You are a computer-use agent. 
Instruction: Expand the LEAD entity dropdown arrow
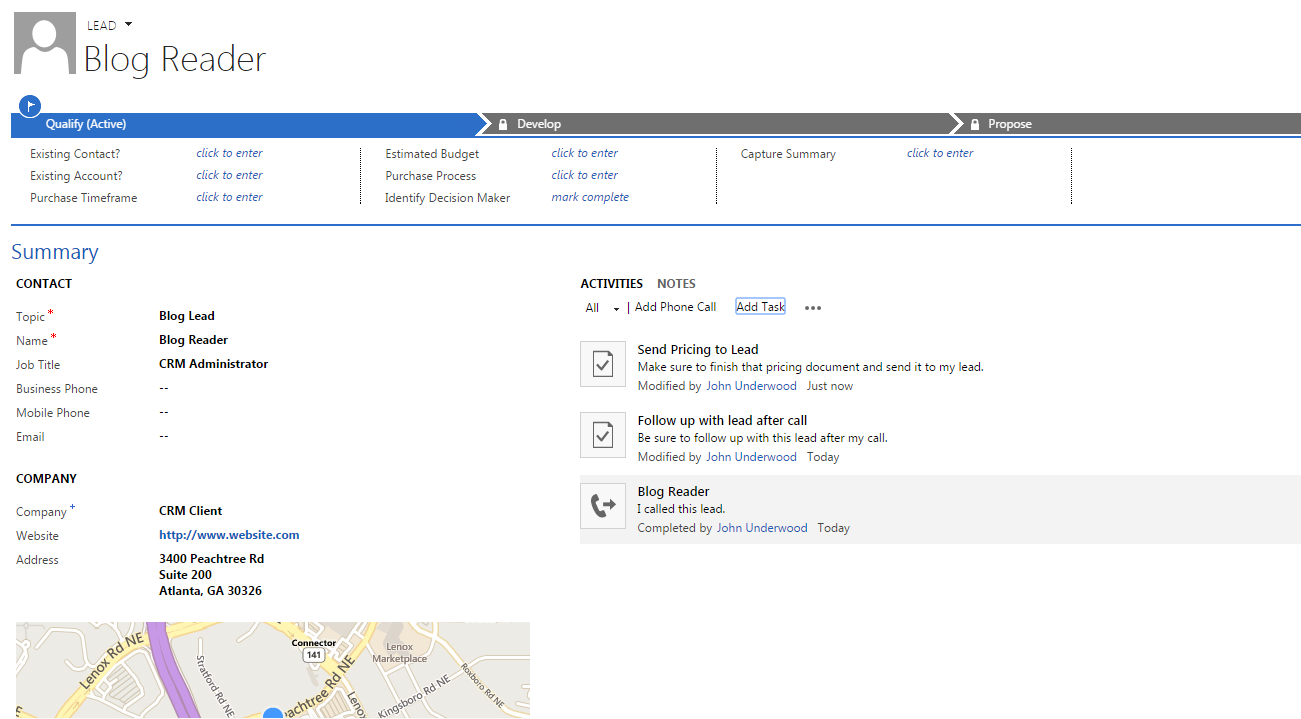tap(128, 25)
